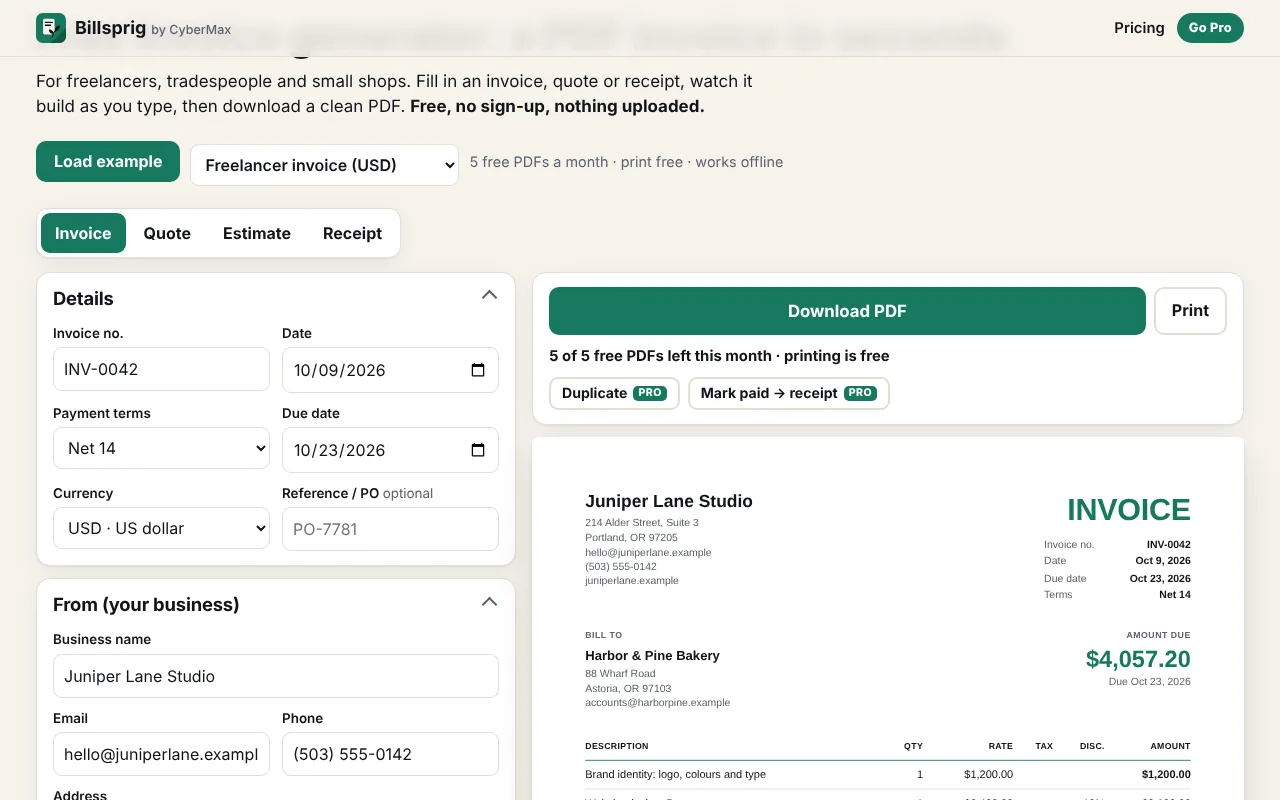Click "accounts@harborpine.example" in the preview

pos(658,703)
